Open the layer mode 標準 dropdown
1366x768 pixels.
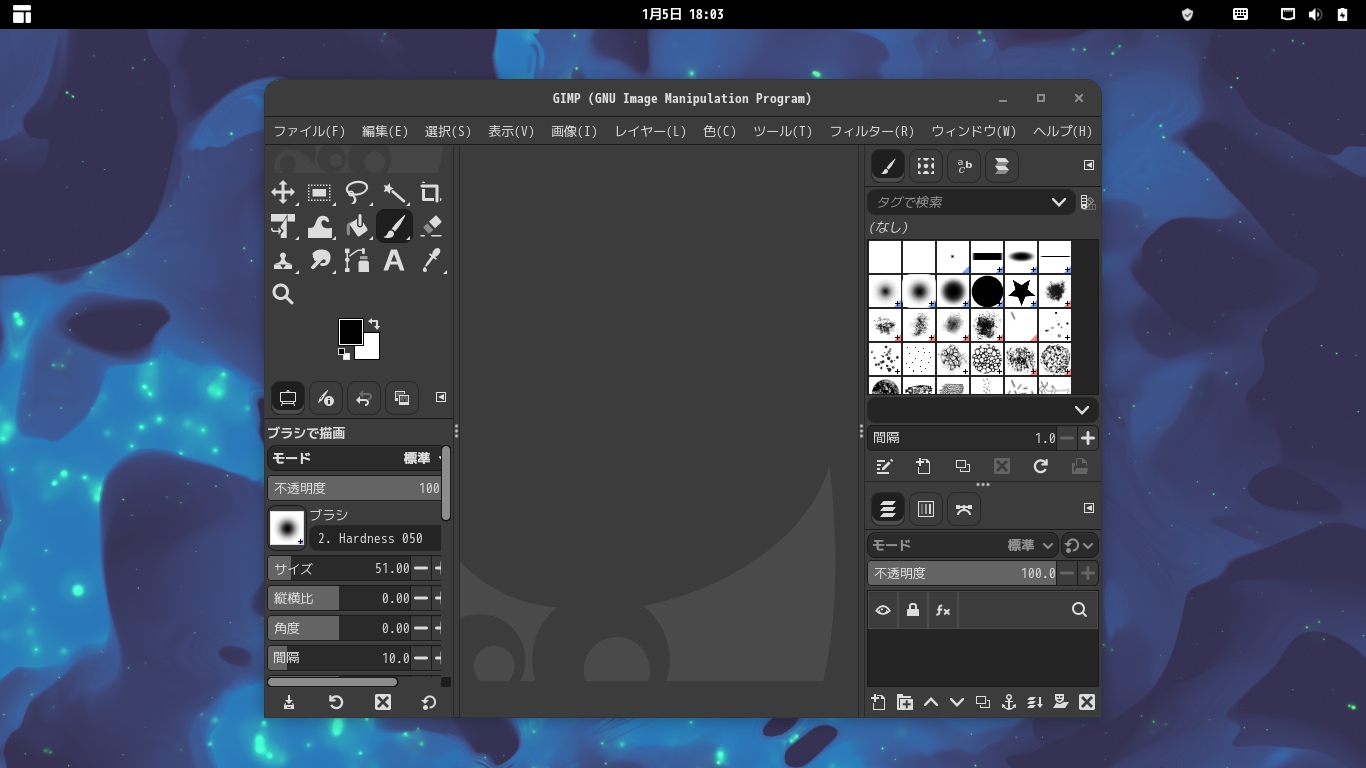[x=1031, y=545]
